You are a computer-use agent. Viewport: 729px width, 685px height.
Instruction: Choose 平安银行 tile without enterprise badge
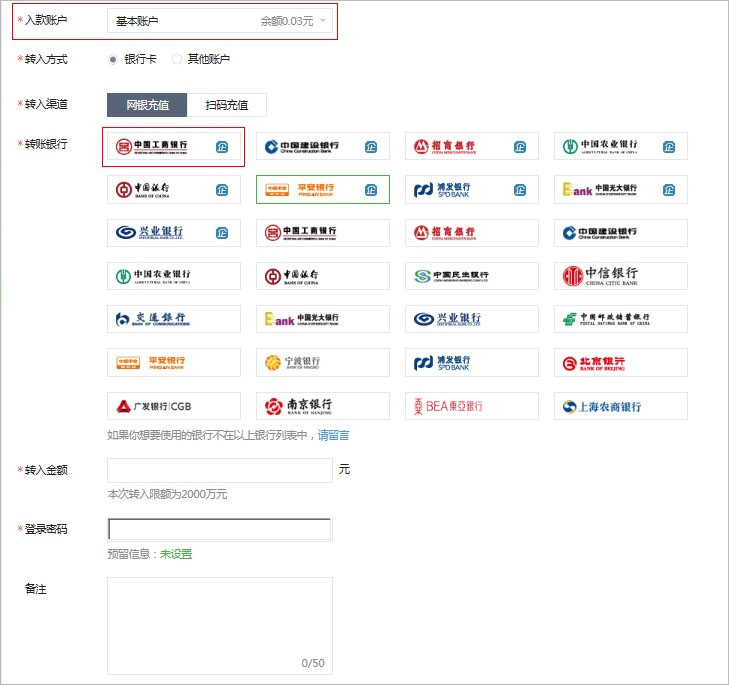[x=173, y=362]
